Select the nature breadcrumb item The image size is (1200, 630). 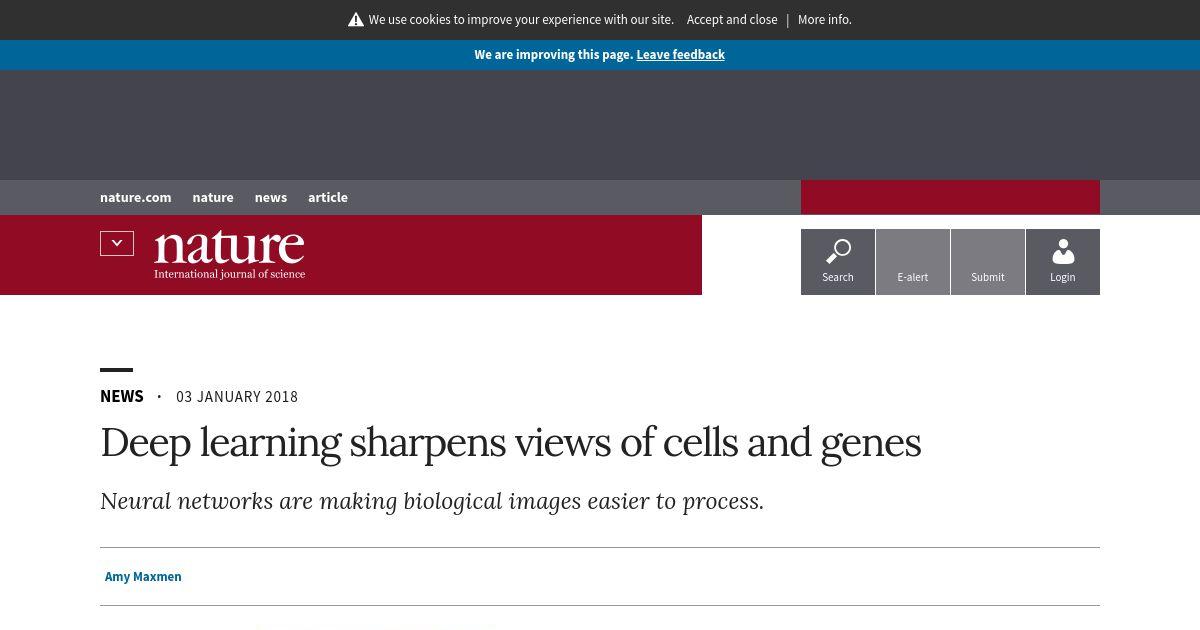pyautogui.click(x=213, y=197)
